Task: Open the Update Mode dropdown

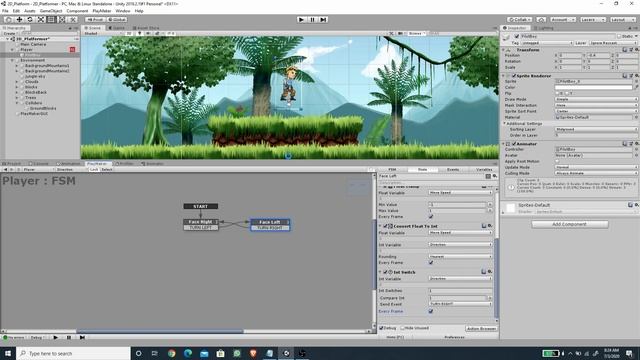Action: [596, 167]
